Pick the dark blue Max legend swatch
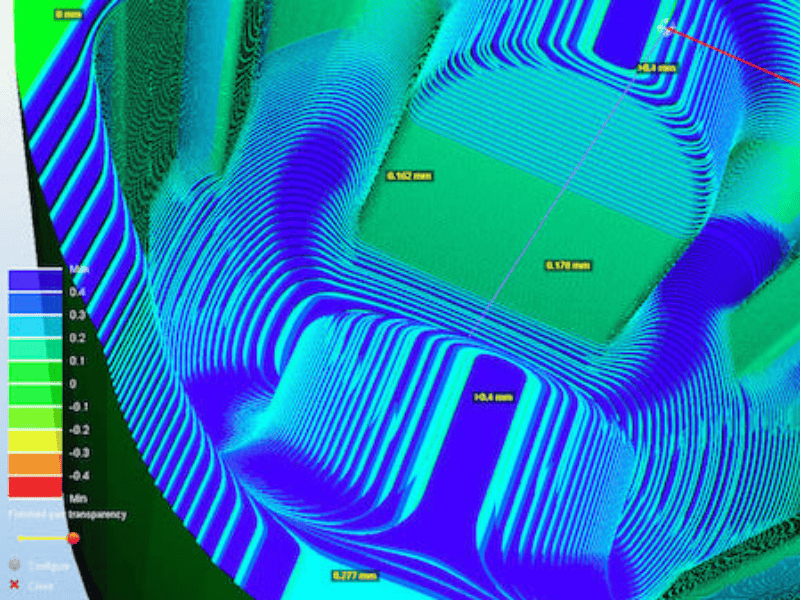Screen dimensions: 800x600 tap(35, 280)
